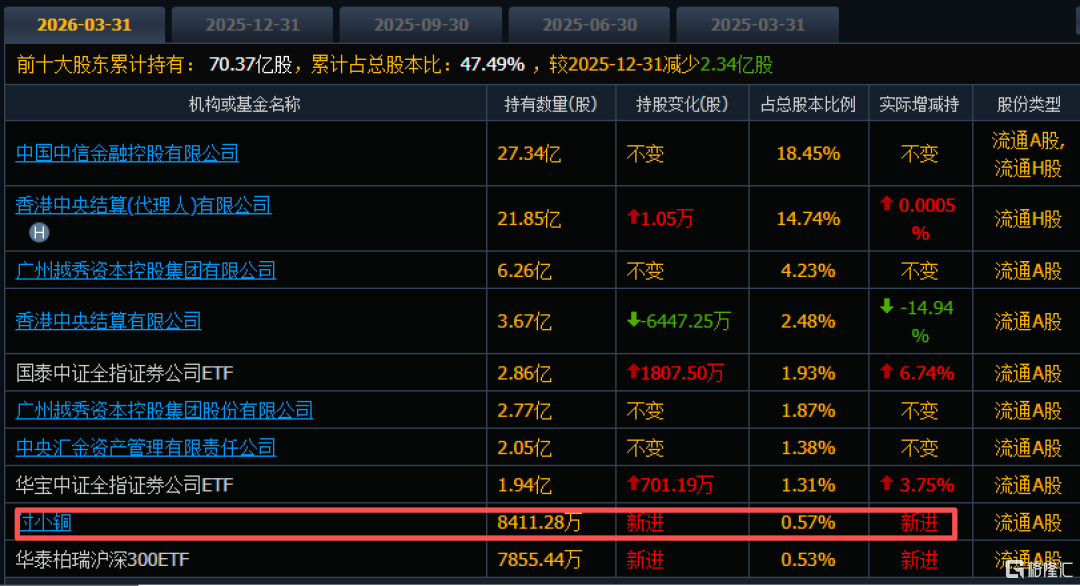Click the 4.23% ratio cell

pyautogui.click(x=808, y=270)
